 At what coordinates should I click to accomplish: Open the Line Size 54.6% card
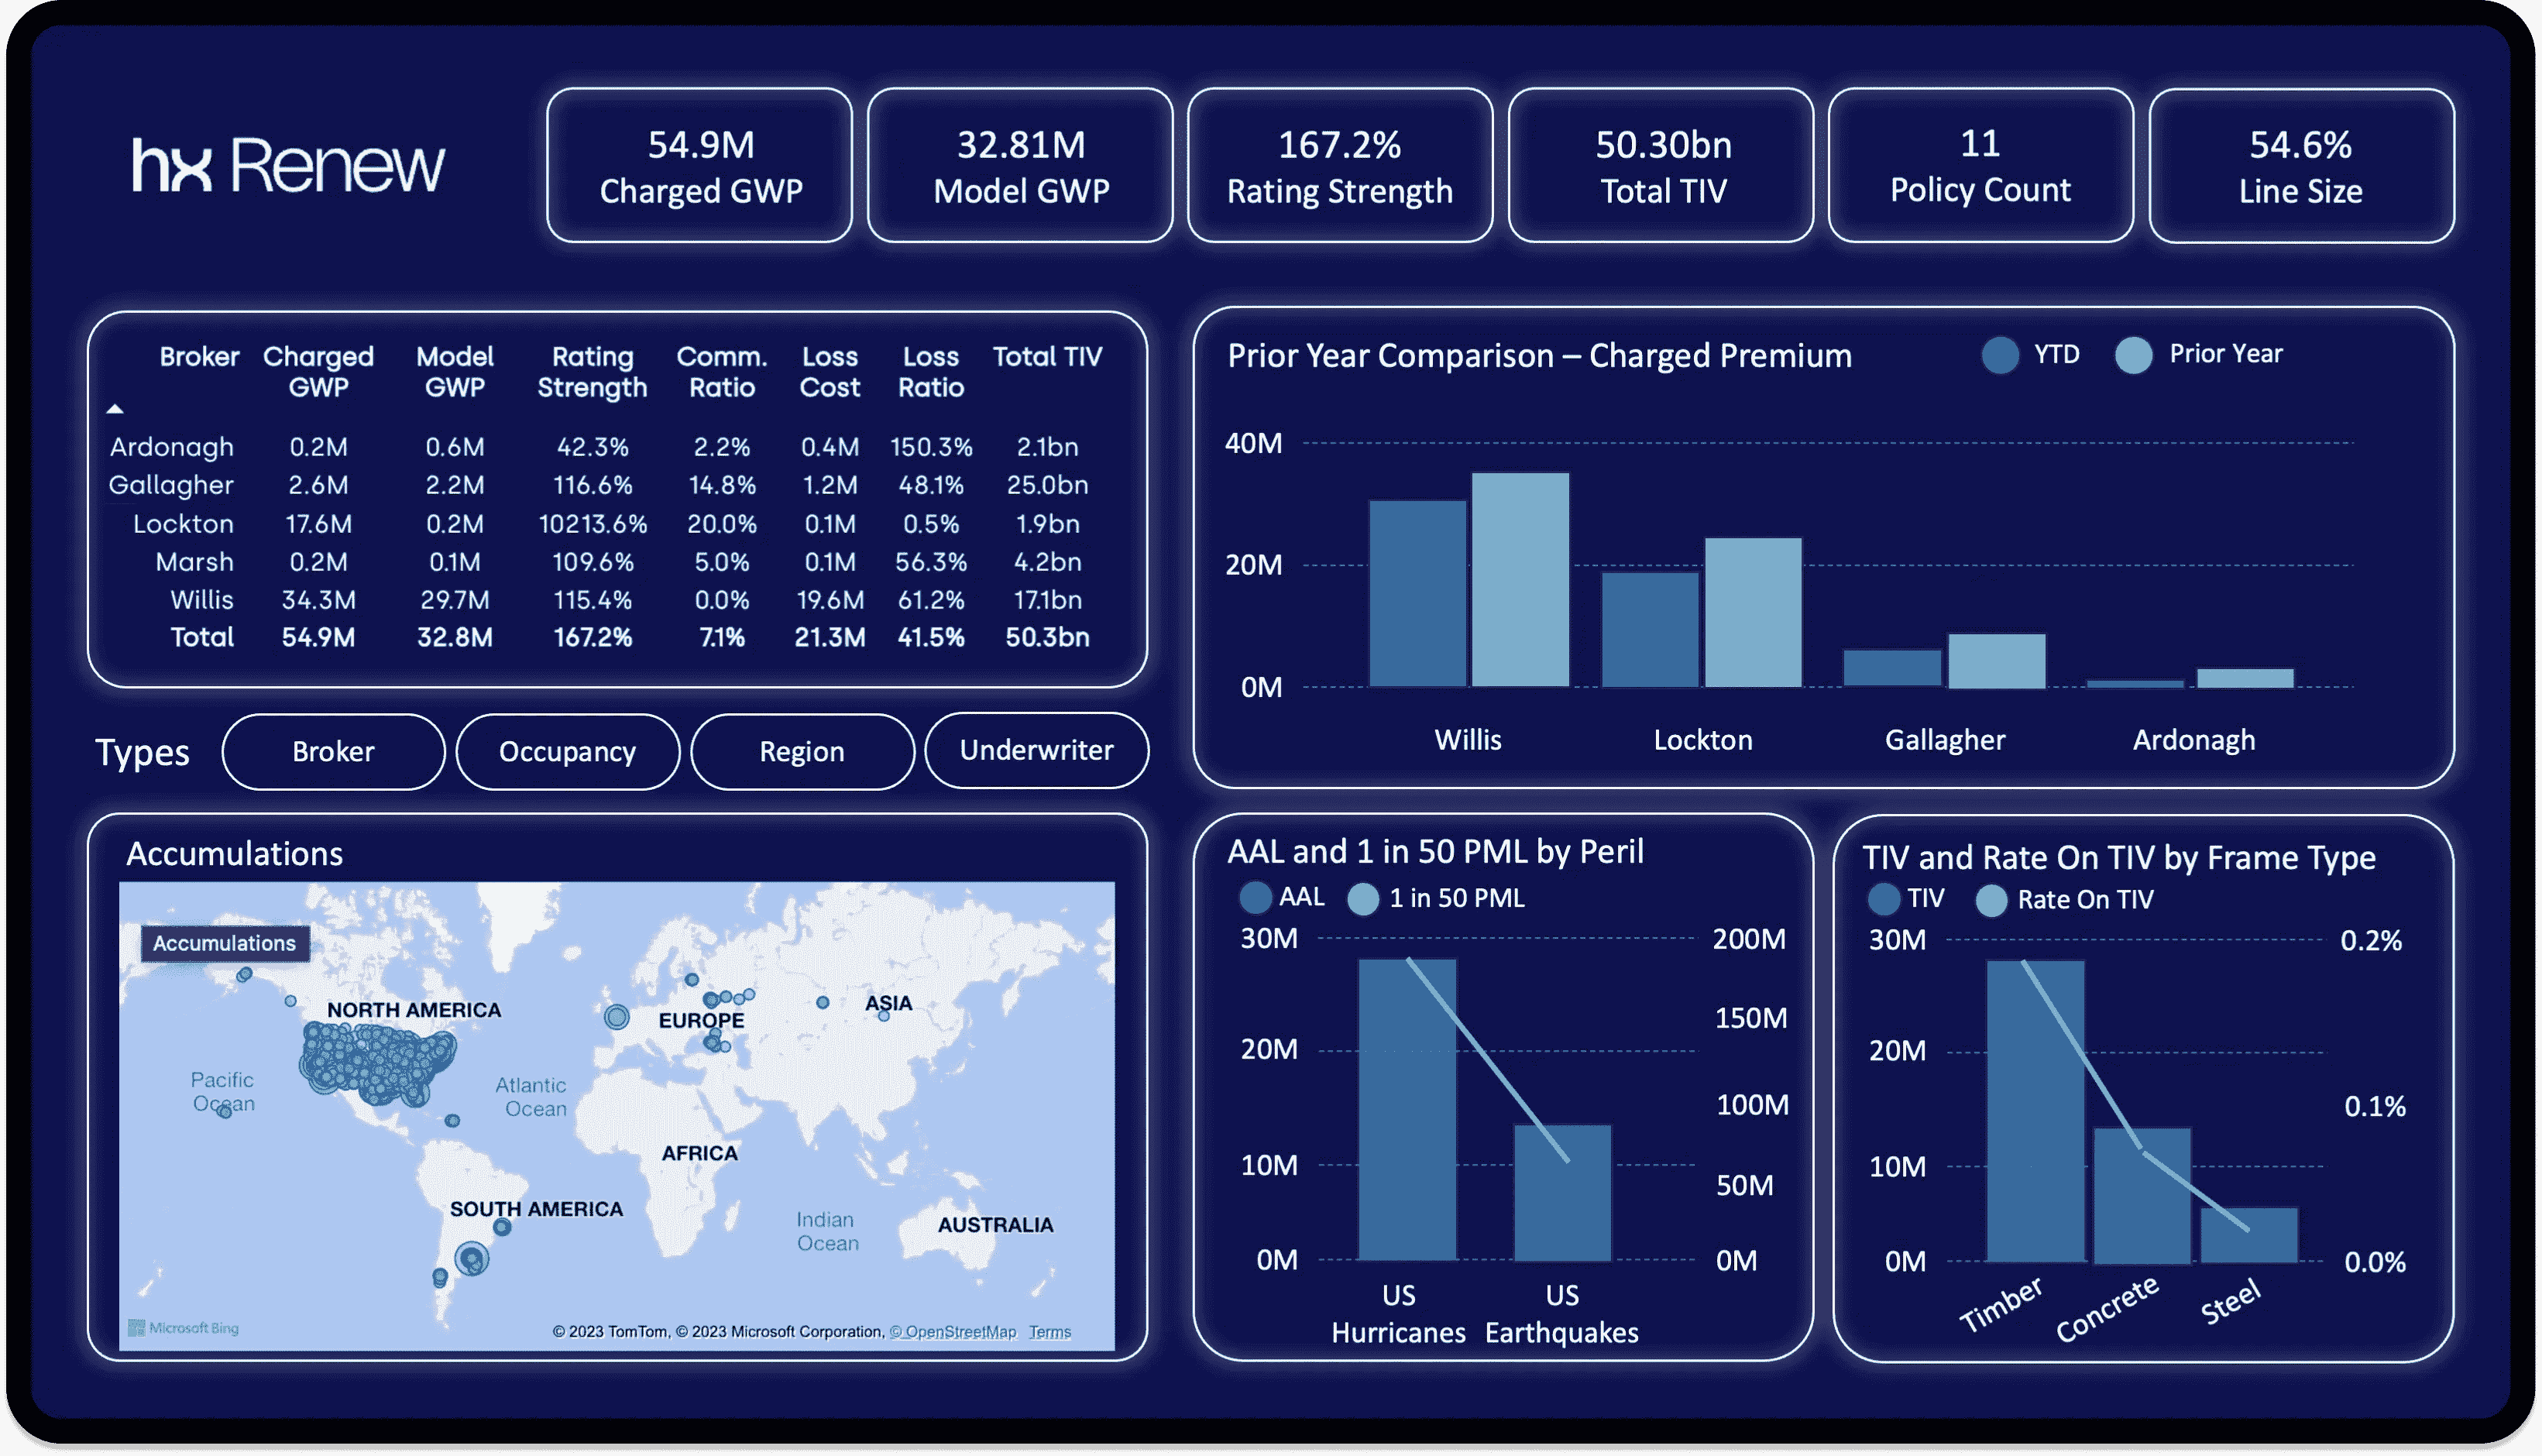pos(2301,166)
